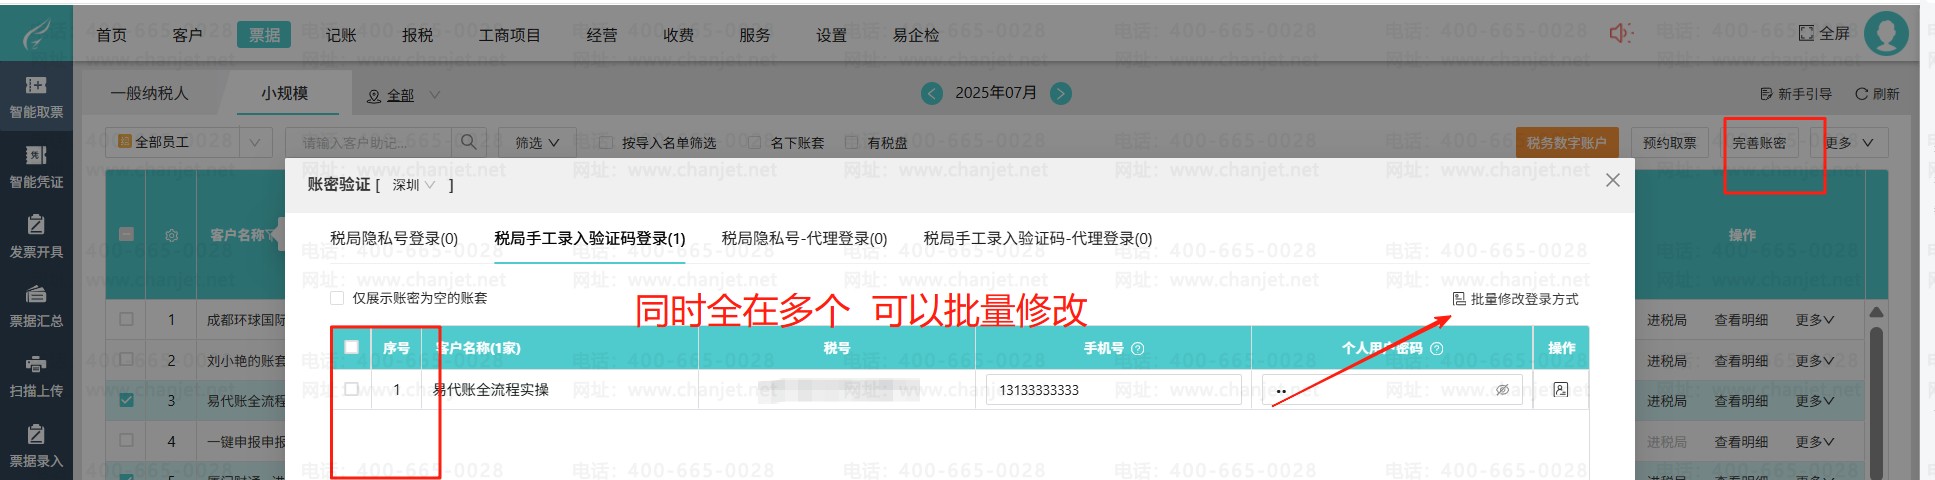Click the 全屏 fullscreen button
This screenshot has height=480, width=1935.
tap(1824, 33)
